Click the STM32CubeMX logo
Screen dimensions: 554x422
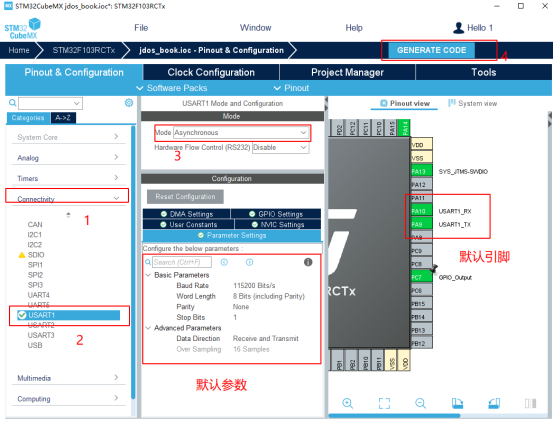[x=23, y=28]
